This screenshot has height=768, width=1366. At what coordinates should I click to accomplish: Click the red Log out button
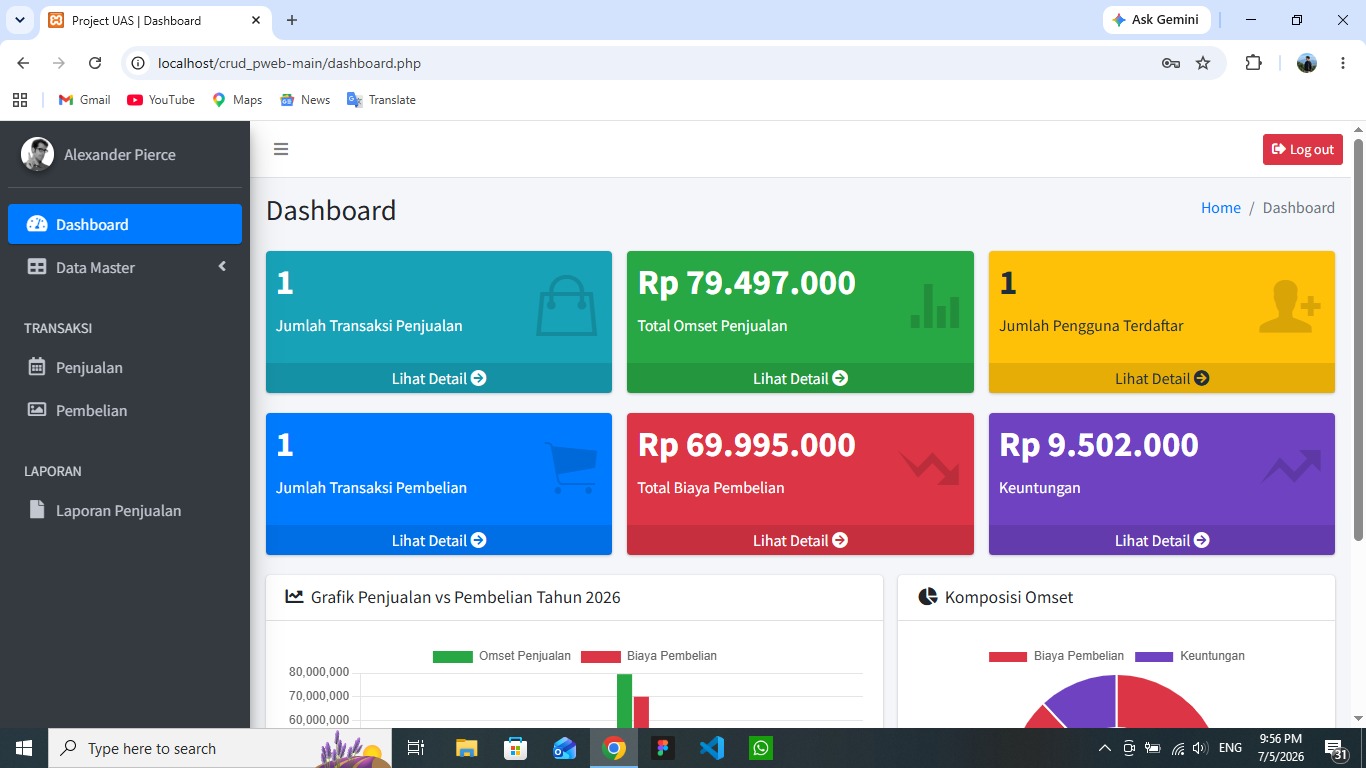coord(1302,149)
